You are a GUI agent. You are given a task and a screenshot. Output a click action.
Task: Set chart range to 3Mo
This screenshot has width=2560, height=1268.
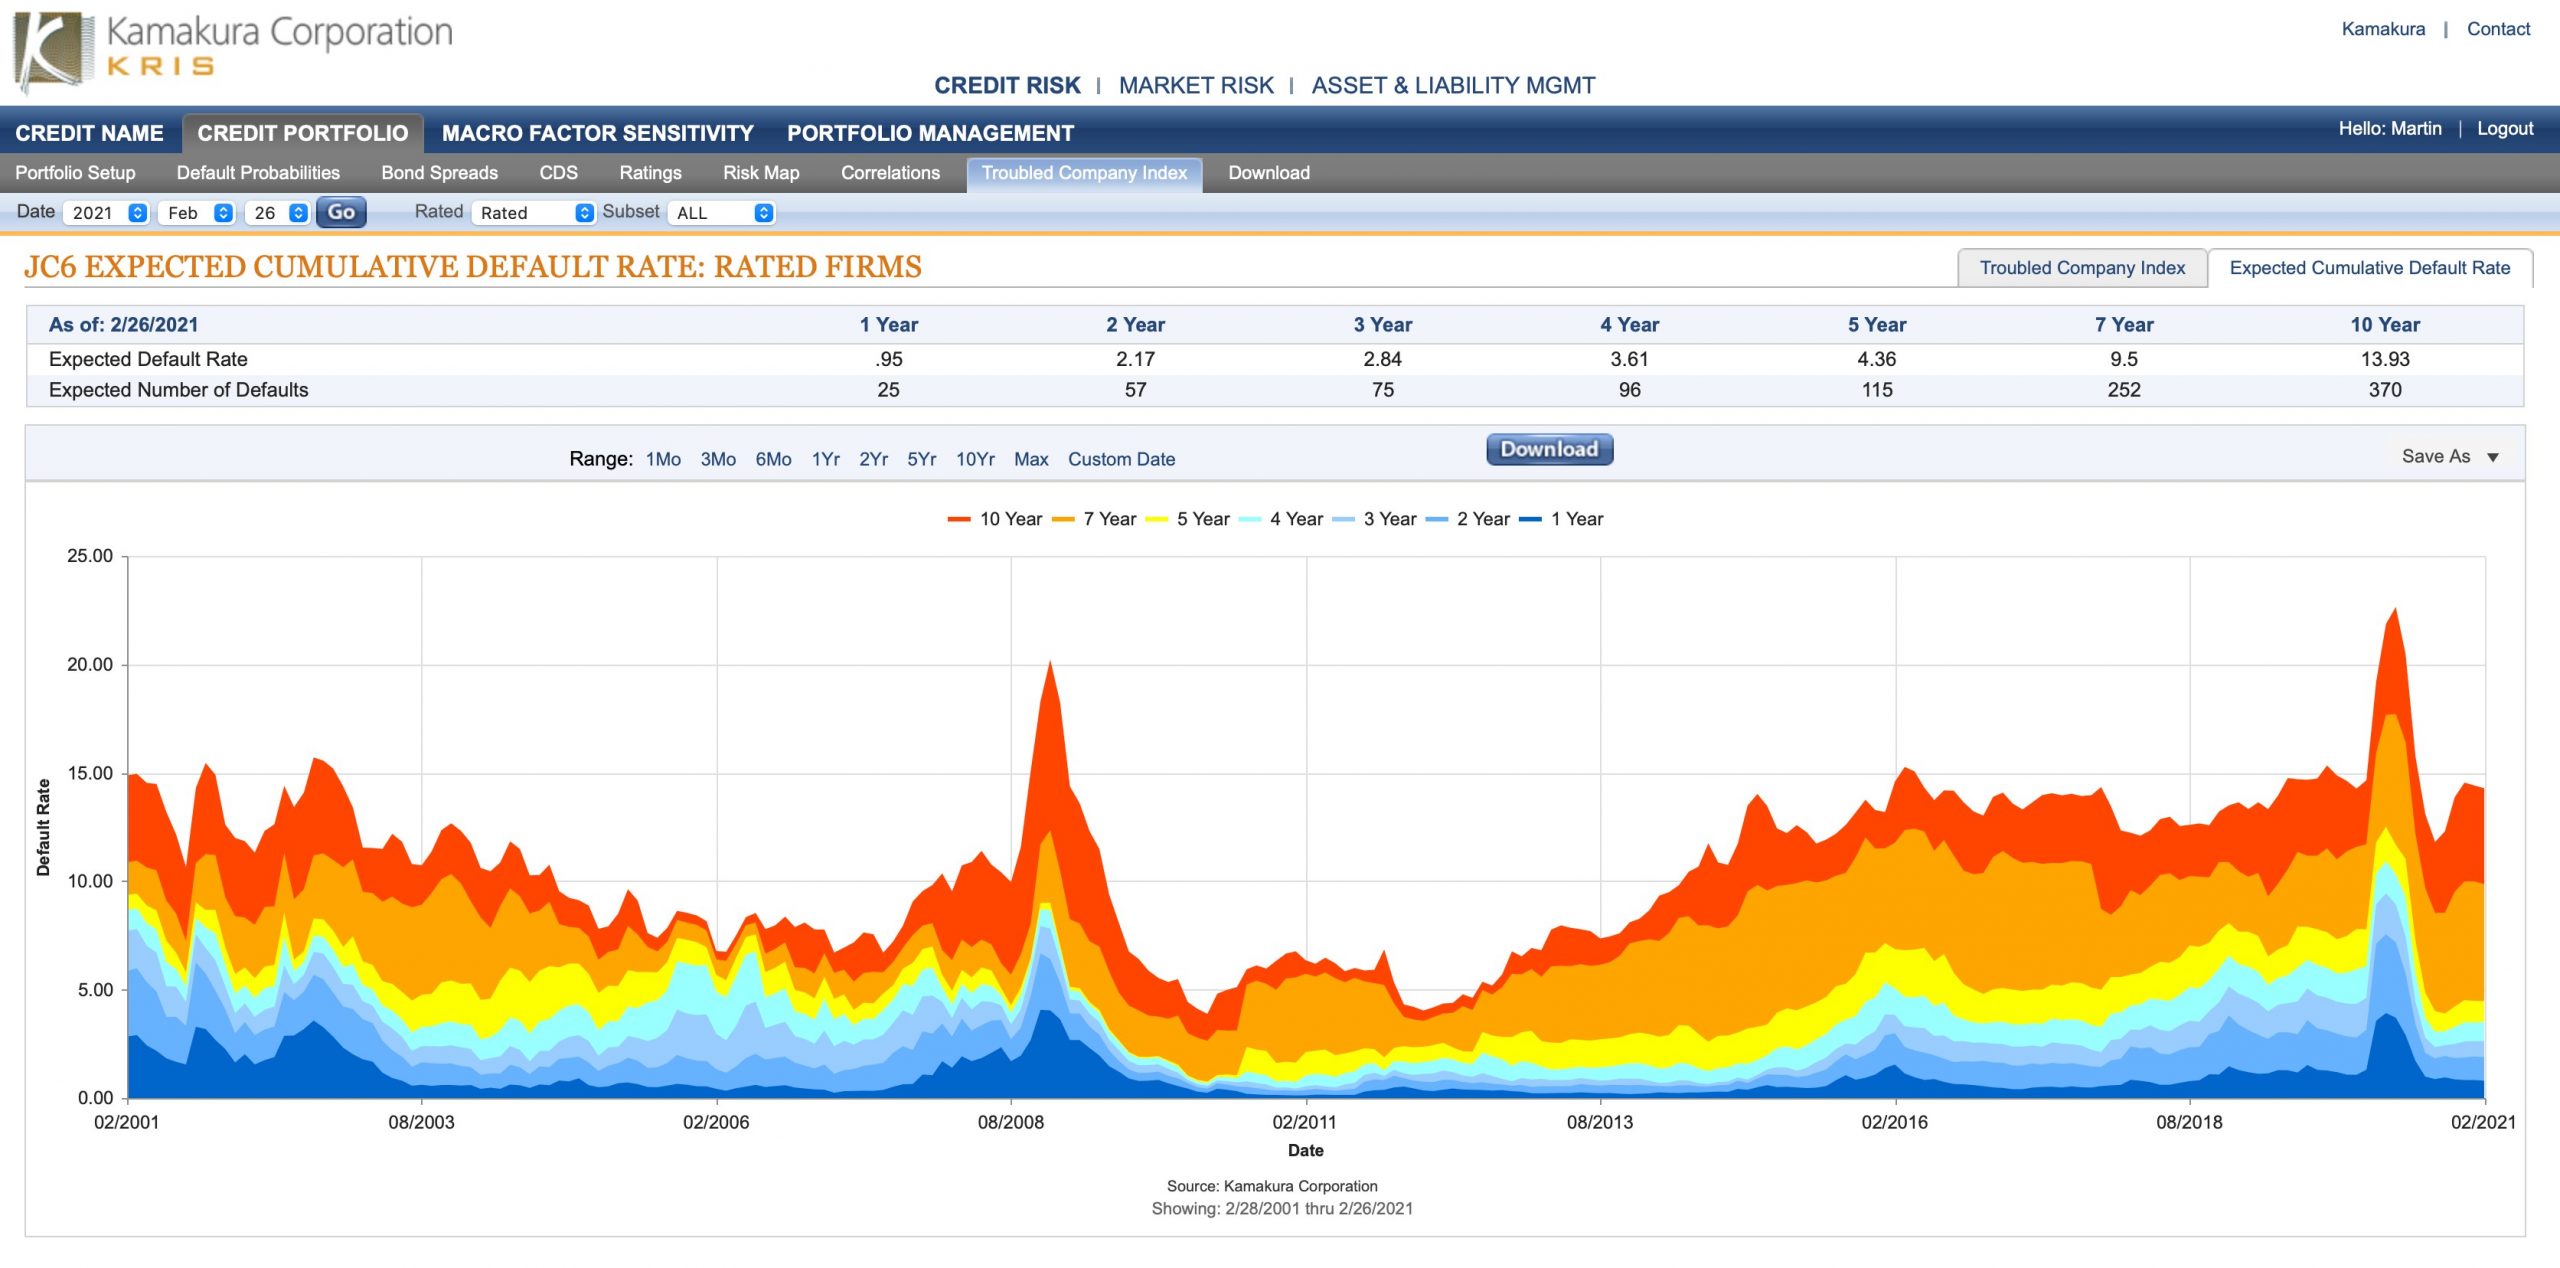(718, 459)
